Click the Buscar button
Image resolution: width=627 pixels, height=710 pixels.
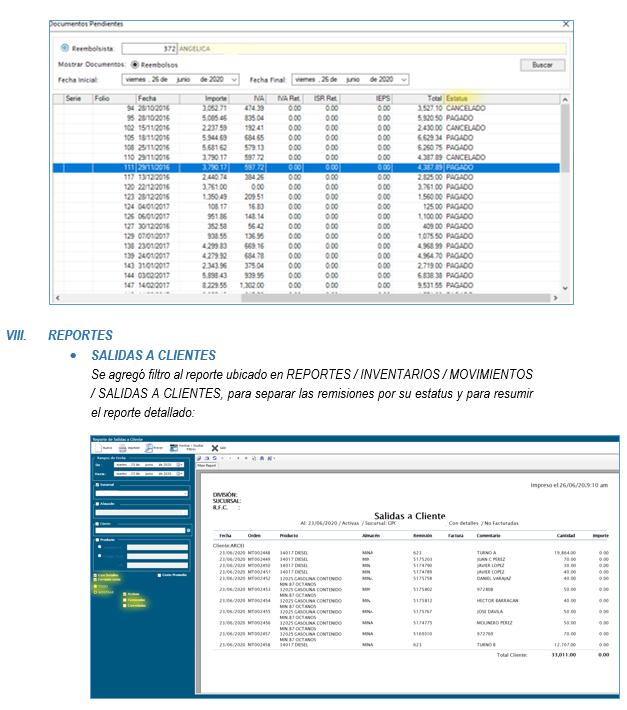pos(542,65)
